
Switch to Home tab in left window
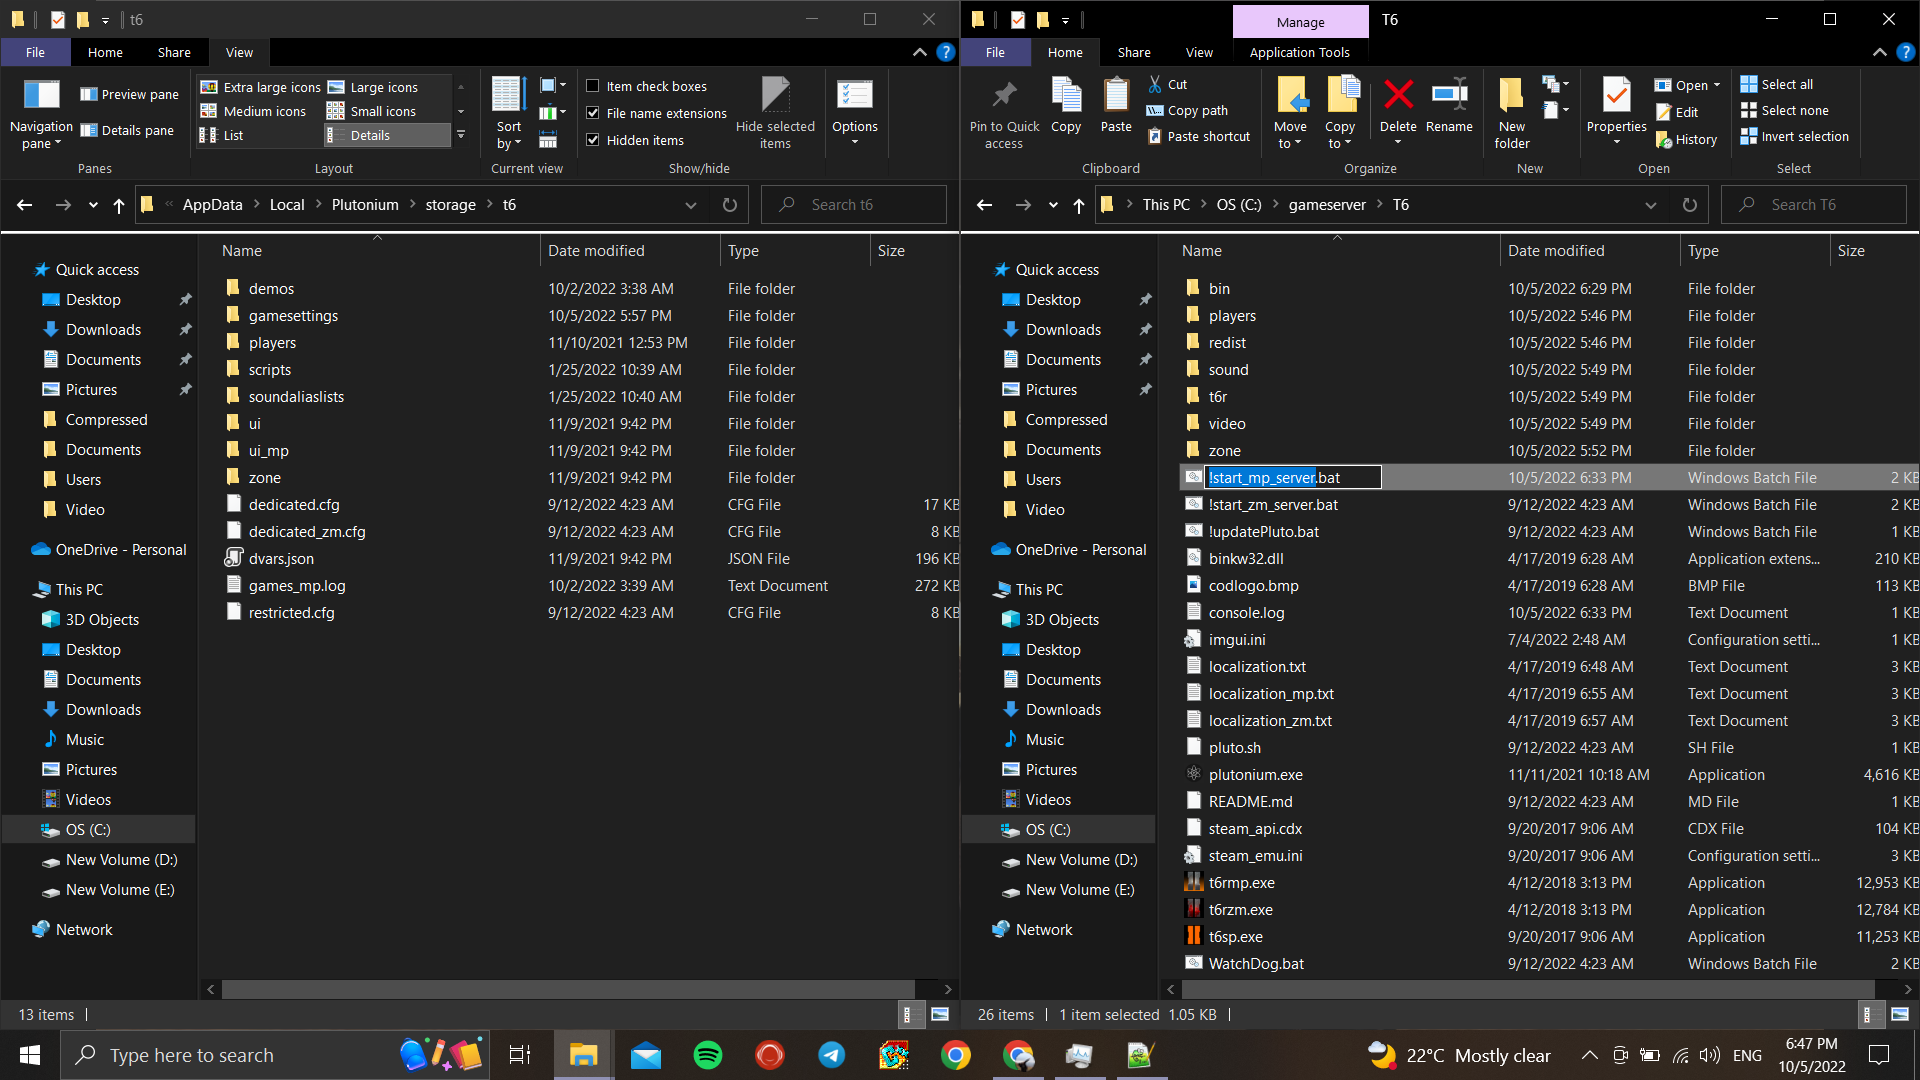tap(105, 52)
